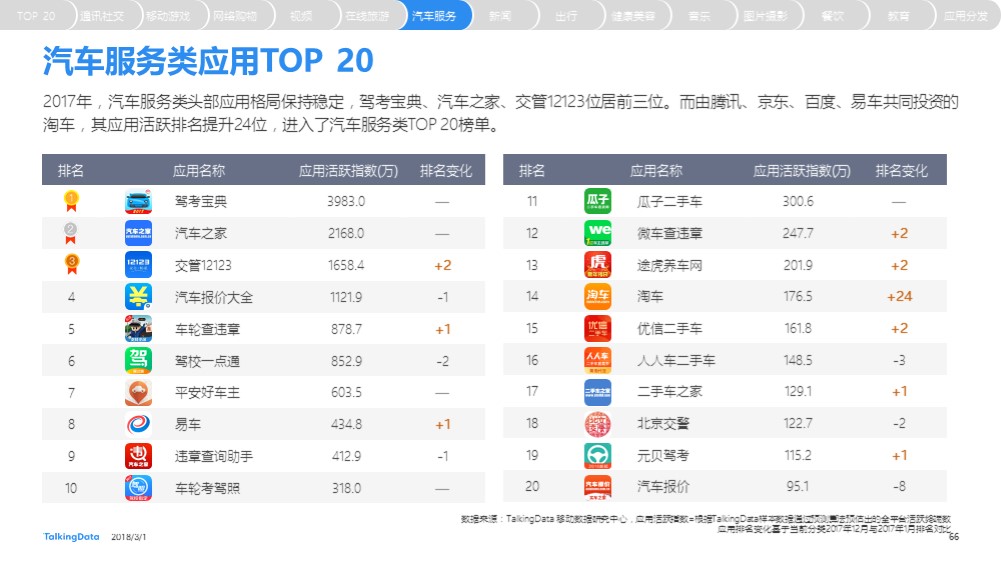Click the 人人车二手车 app icon
The width and height of the screenshot is (1001, 563).
click(598, 360)
